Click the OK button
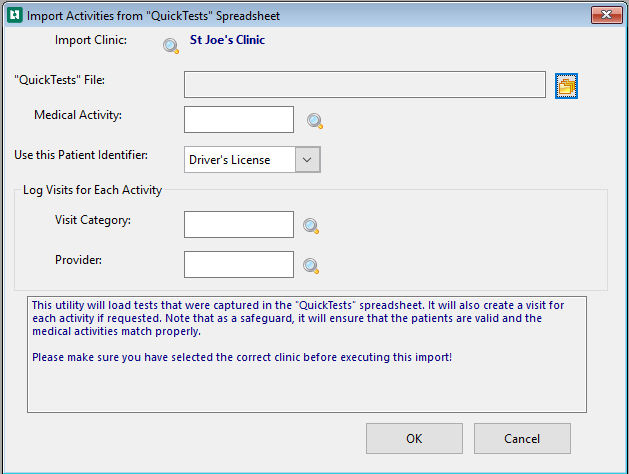The image size is (629, 474). pos(414,438)
